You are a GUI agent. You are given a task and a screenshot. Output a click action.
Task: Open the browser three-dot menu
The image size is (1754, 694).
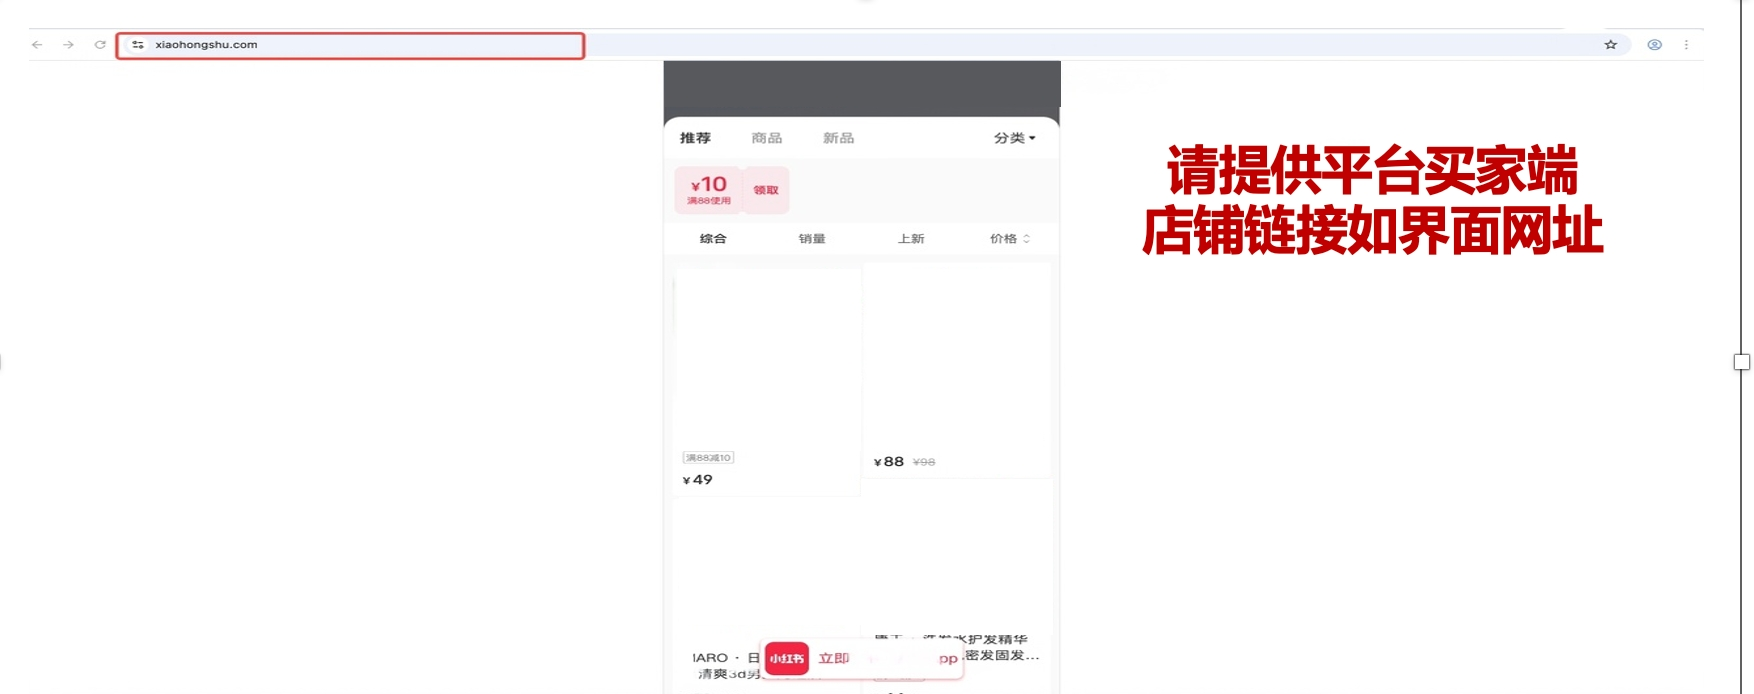1686,45
